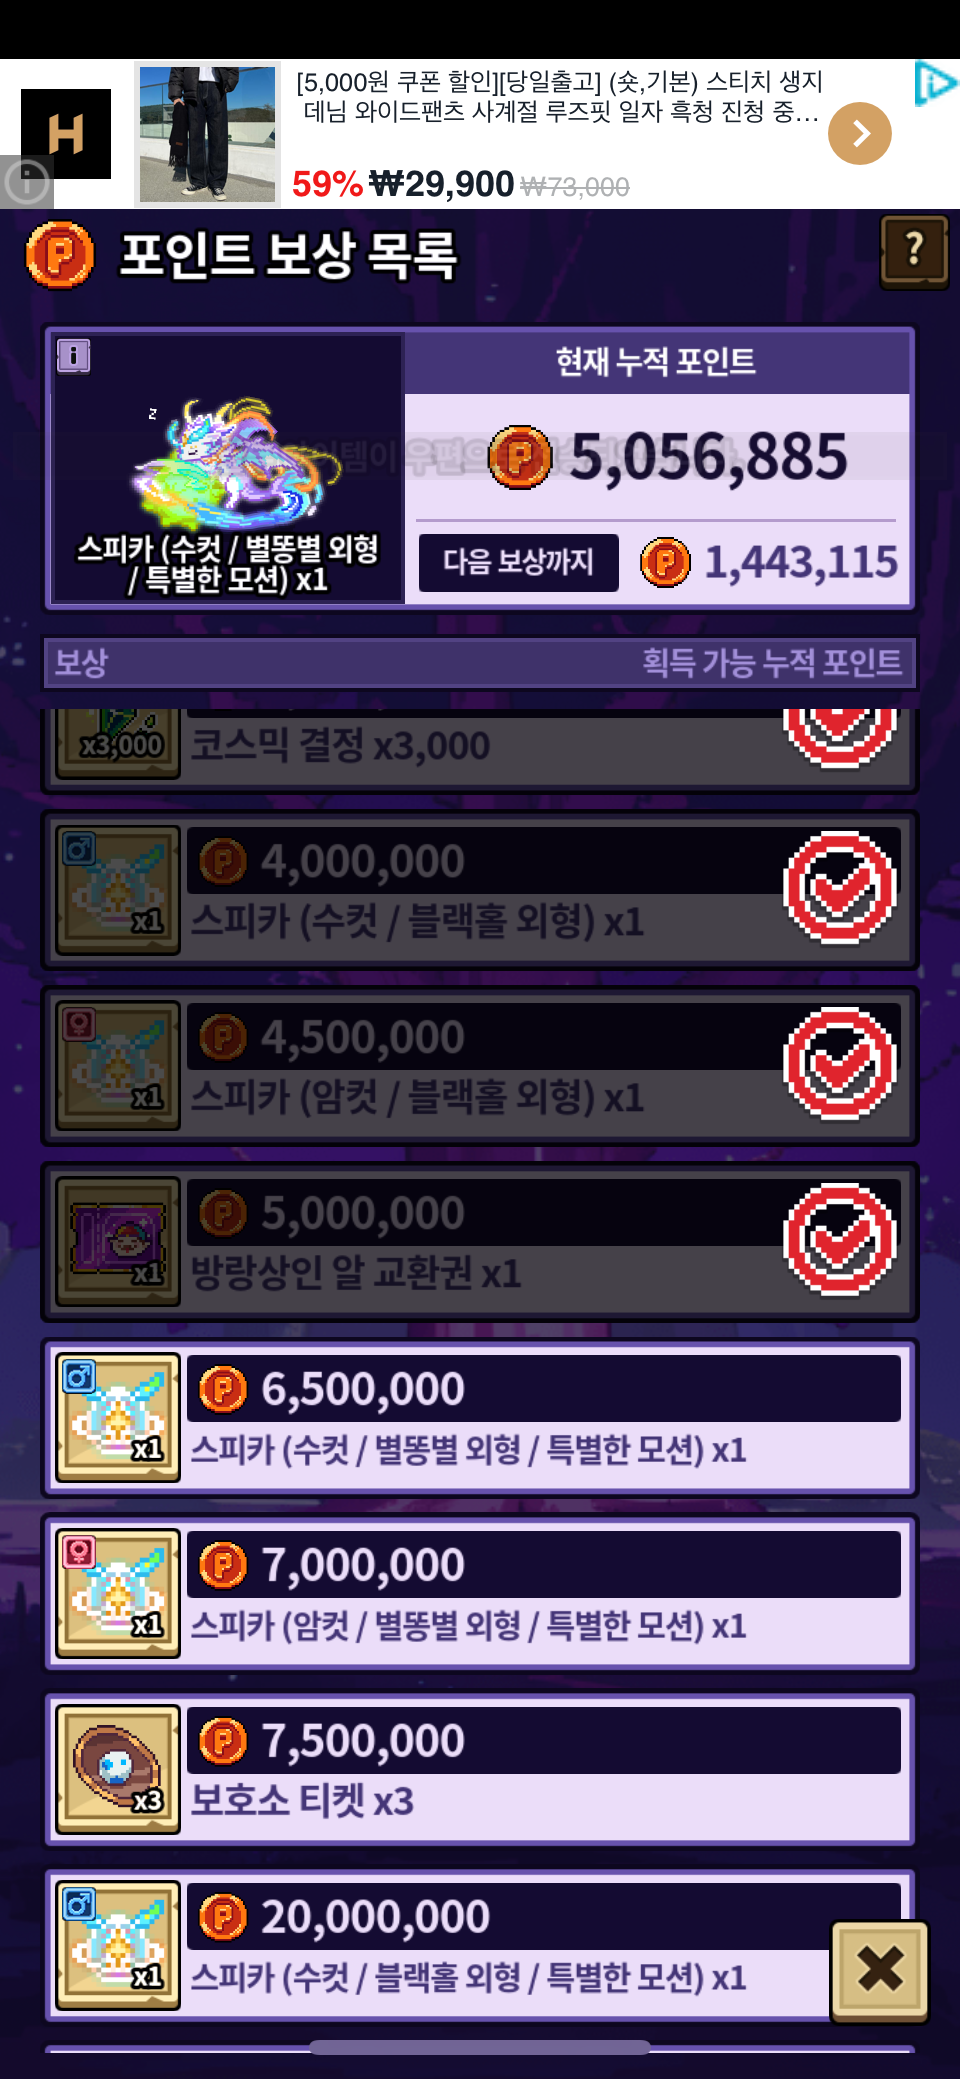Tap the info icon on Spica preview
This screenshot has height=2079, width=960.
click(74, 355)
